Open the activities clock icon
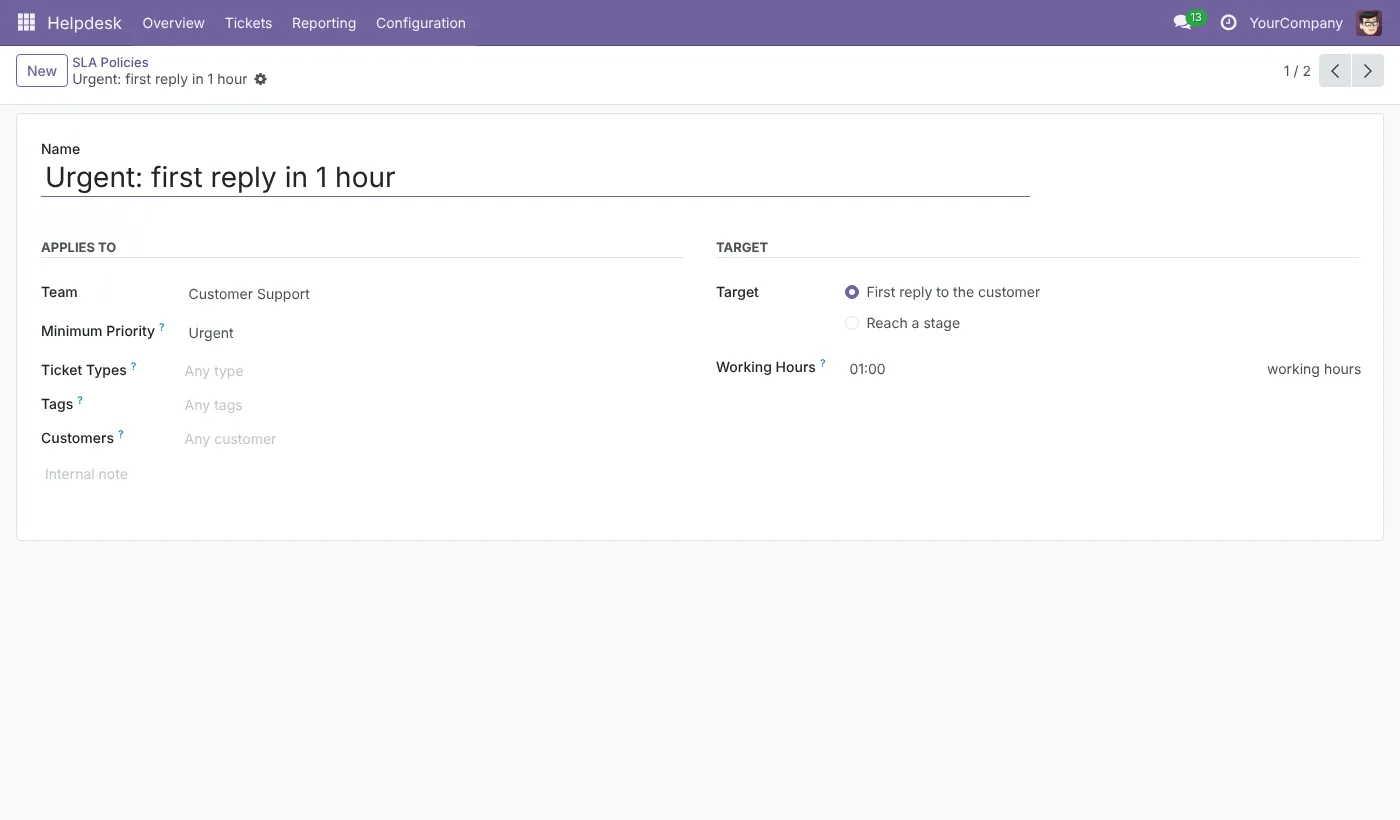The height and width of the screenshot is (820, 1400). [1229, 22]
